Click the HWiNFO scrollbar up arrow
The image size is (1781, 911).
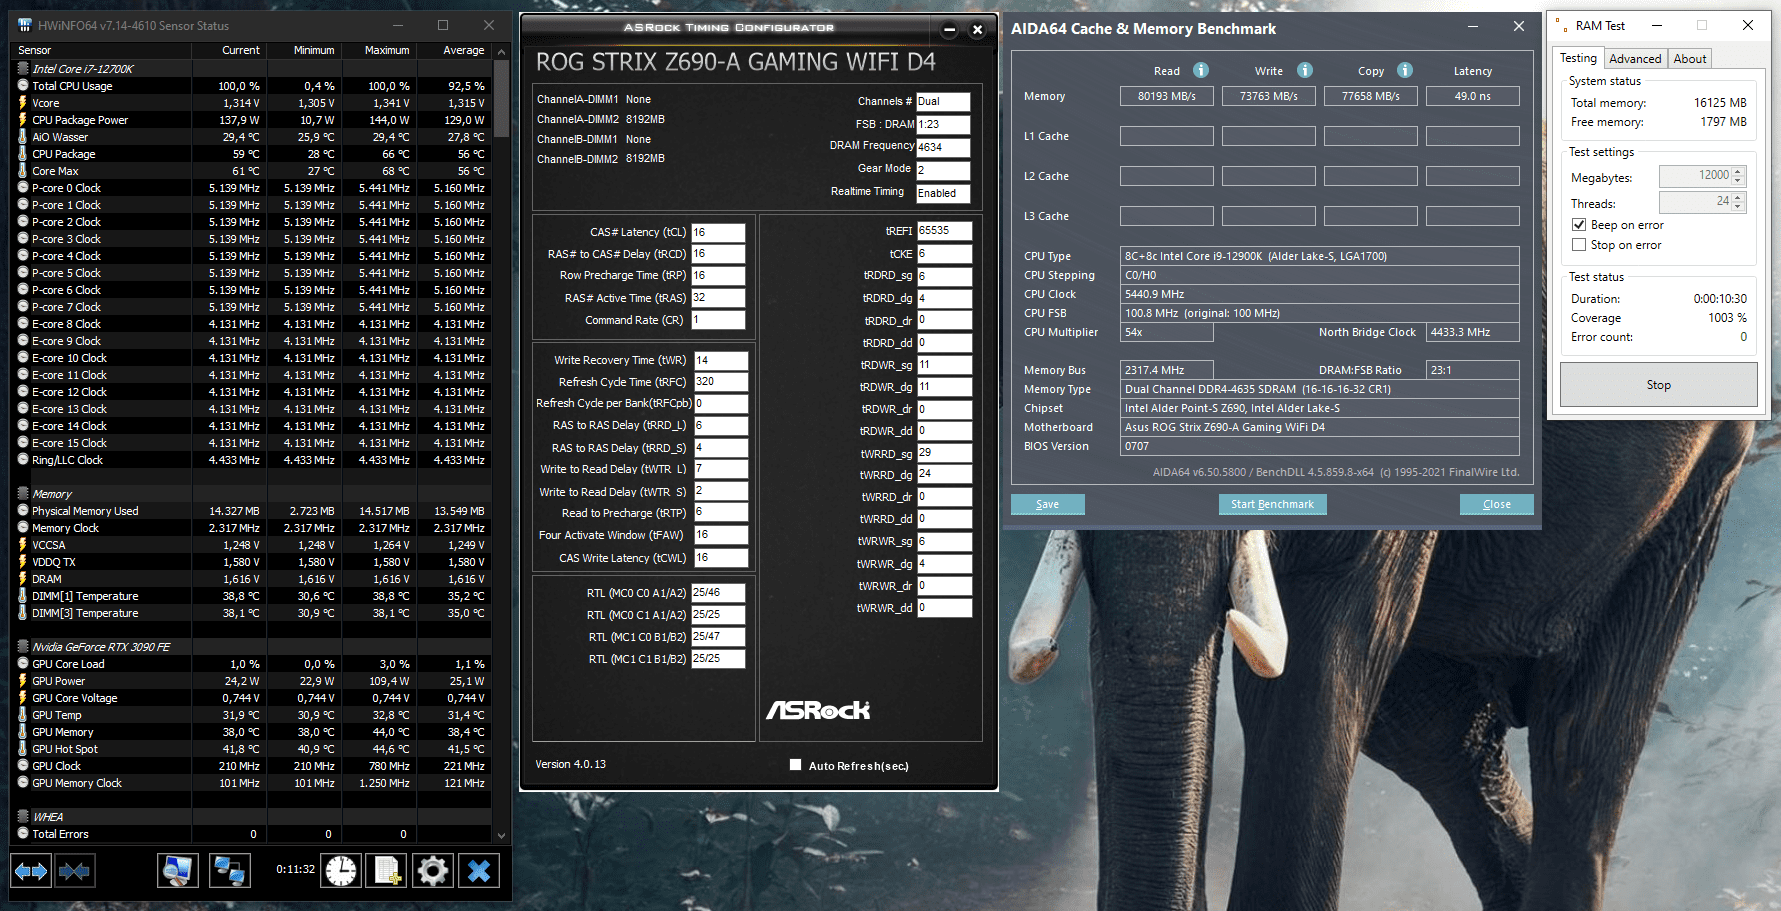click(x=501, y=51)
